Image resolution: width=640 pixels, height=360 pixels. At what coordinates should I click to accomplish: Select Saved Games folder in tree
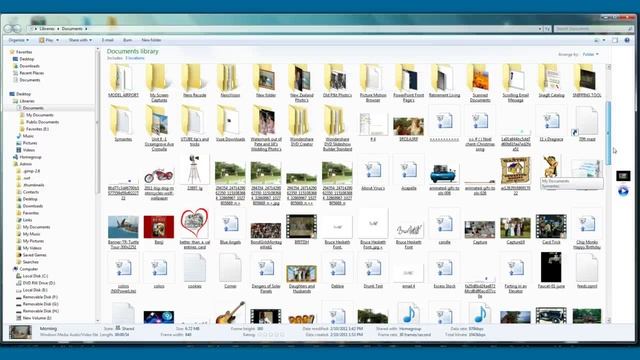pos(34,255)
